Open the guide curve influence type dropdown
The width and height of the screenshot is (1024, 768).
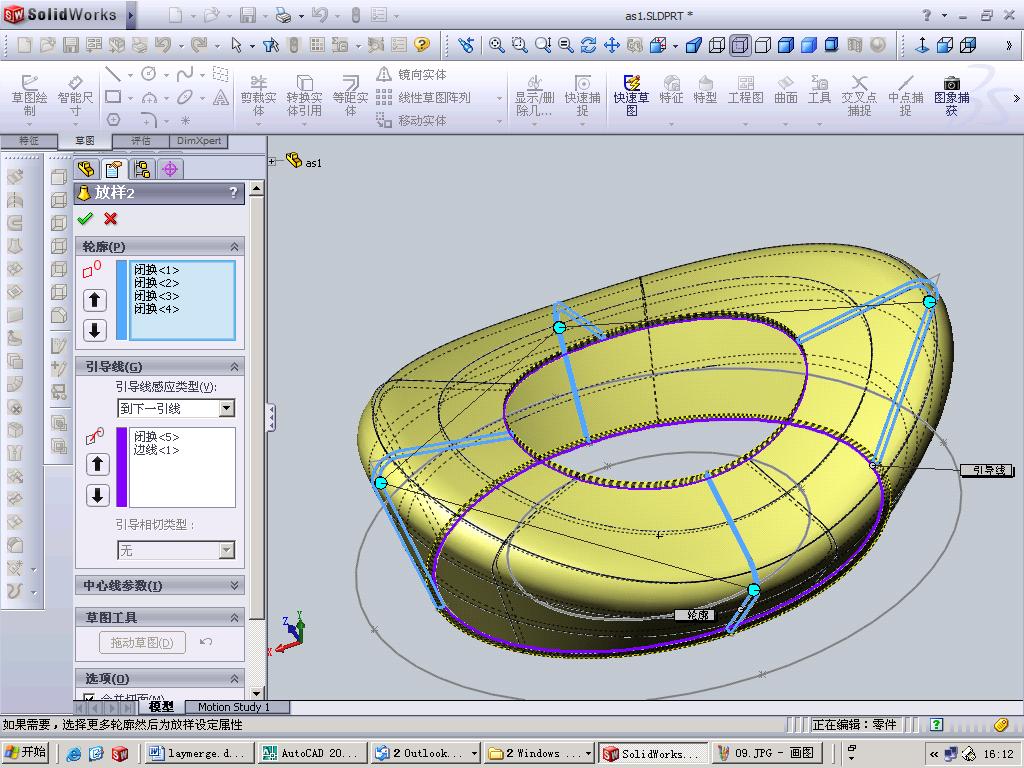[227, 408]
